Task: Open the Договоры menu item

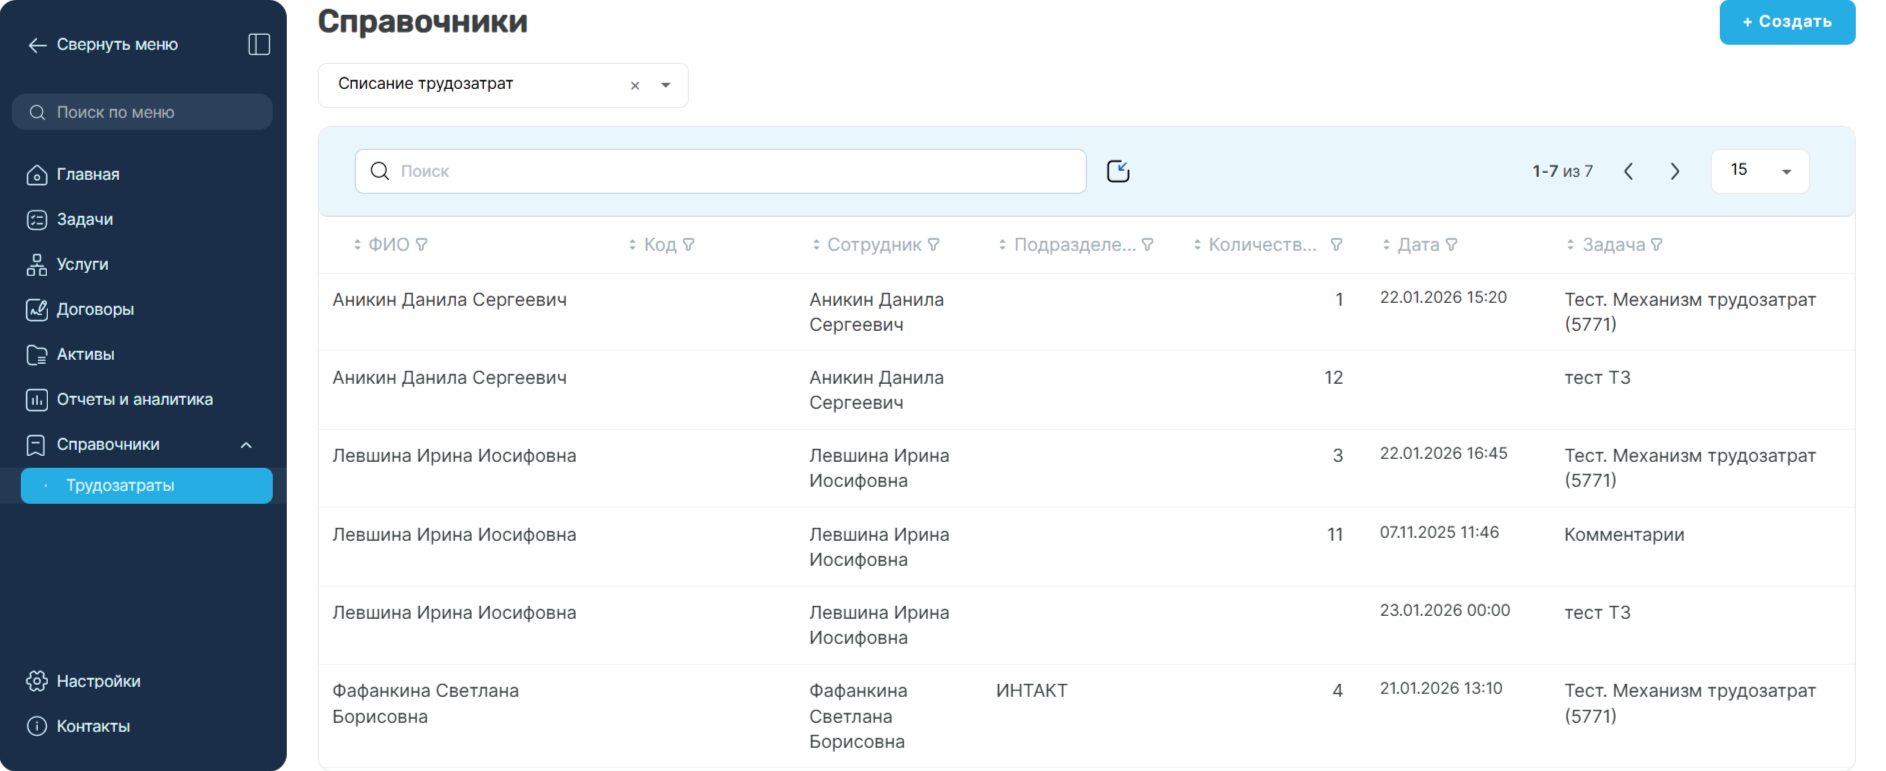Action: [95, 310]
